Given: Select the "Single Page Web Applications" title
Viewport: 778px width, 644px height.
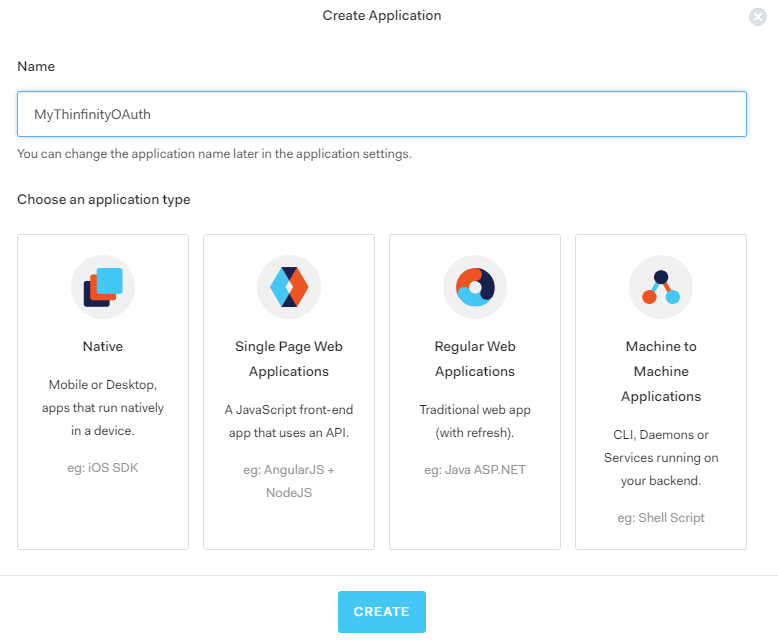Looking at the screenshot, I should click(289, 359).
